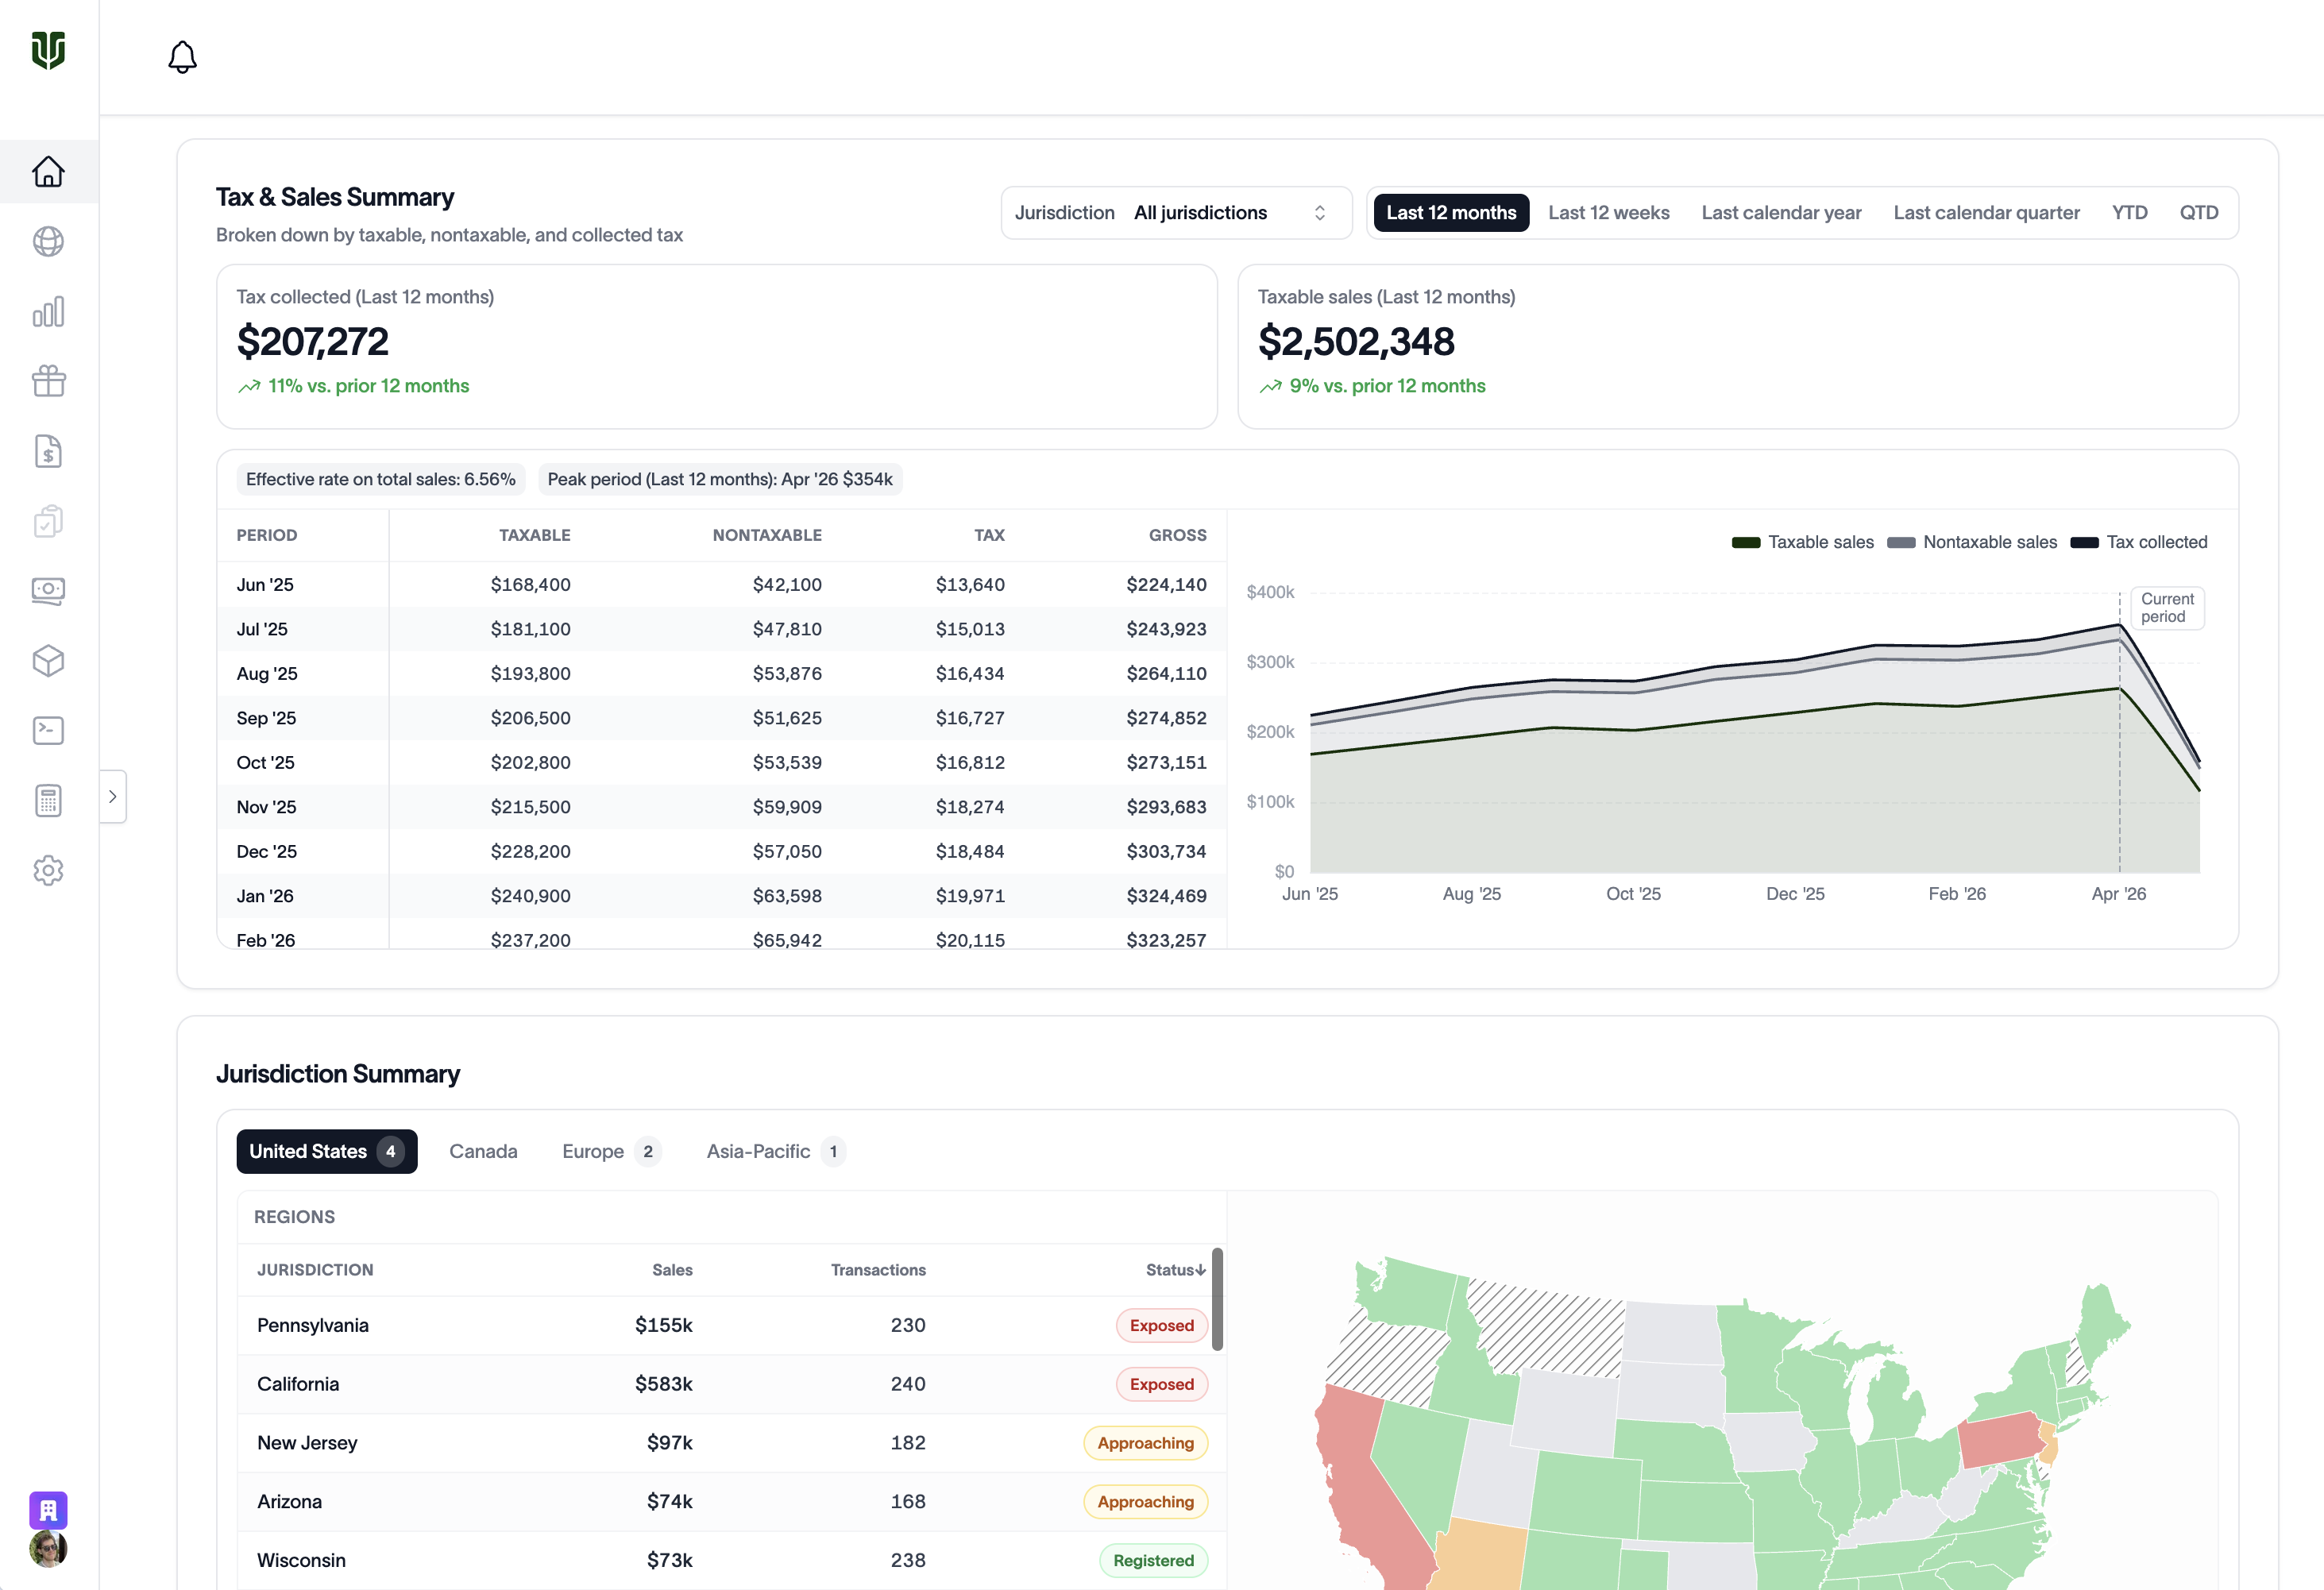Open the user profile avatar
Viewport: 2324px width, 1590px height.
click(48, 1549)
